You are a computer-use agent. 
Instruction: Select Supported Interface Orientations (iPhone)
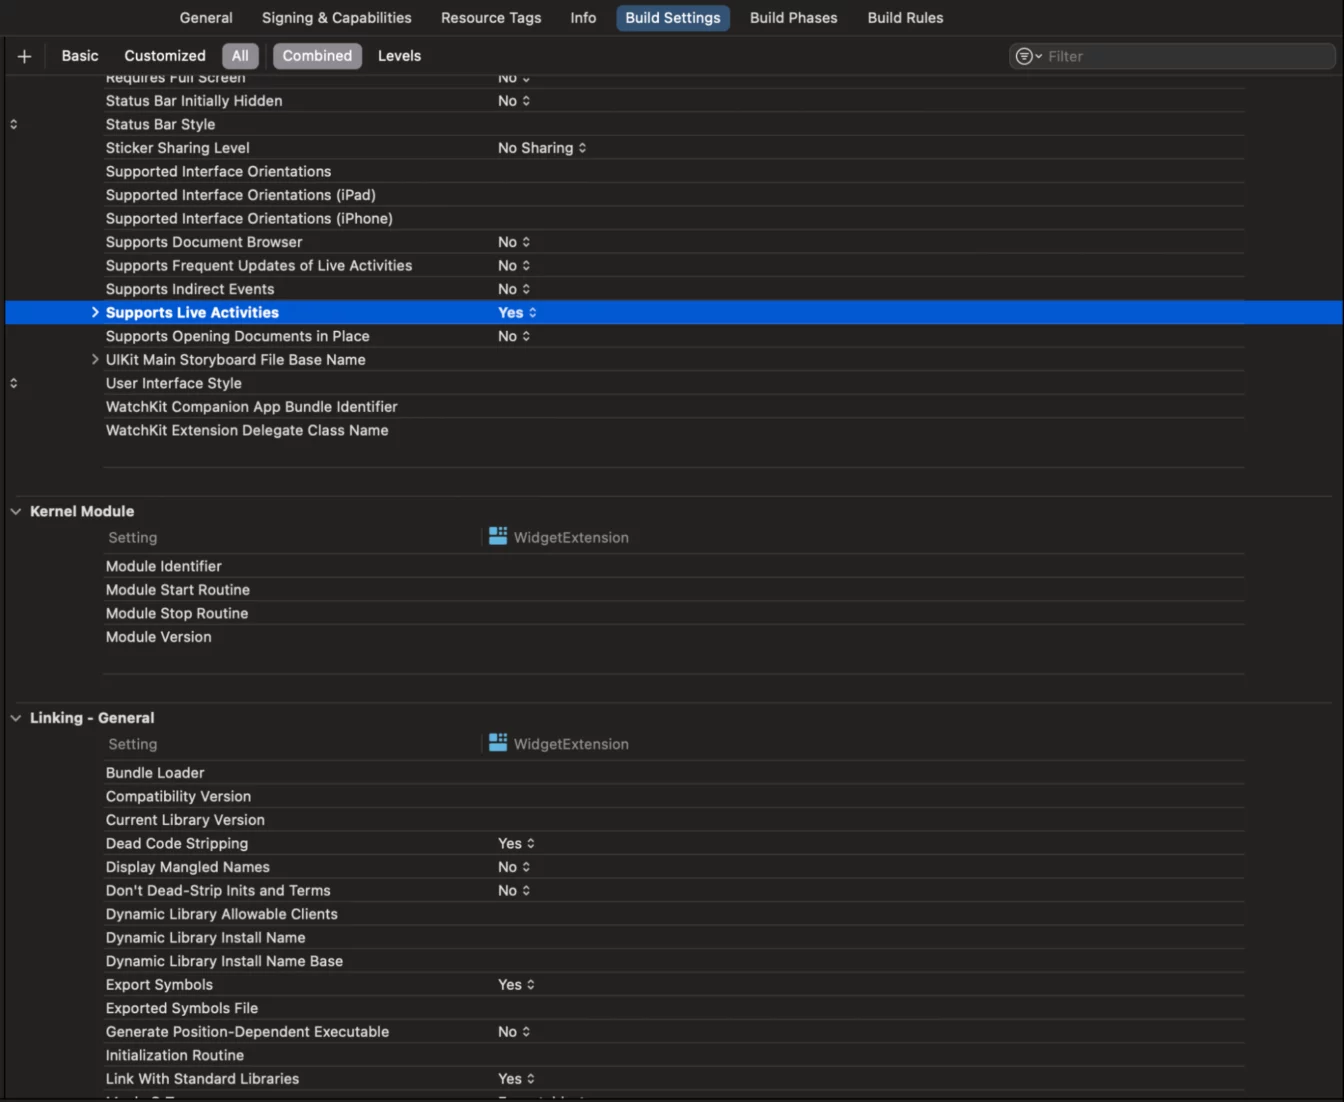249,218
